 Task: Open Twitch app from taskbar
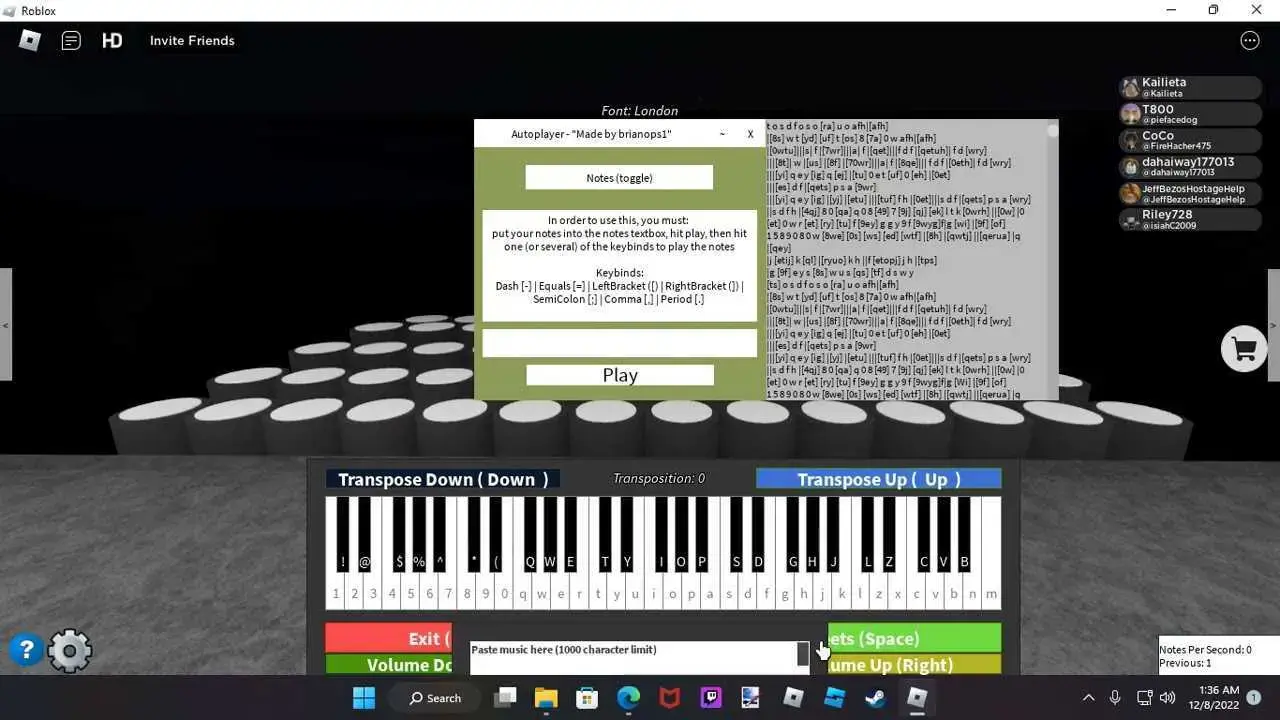[711, 697]
